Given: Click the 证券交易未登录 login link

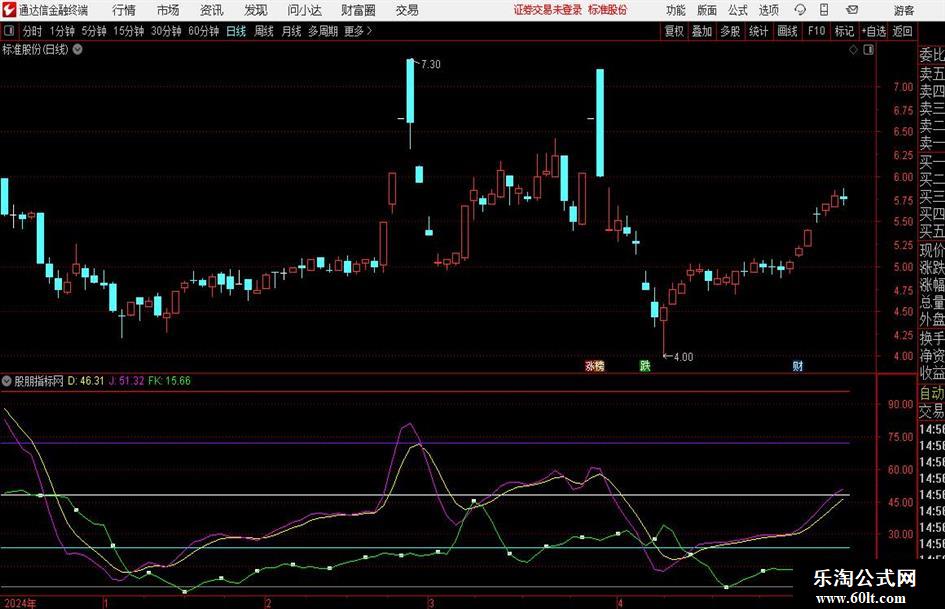Looking at the screenshot, I should pos(548,10).
